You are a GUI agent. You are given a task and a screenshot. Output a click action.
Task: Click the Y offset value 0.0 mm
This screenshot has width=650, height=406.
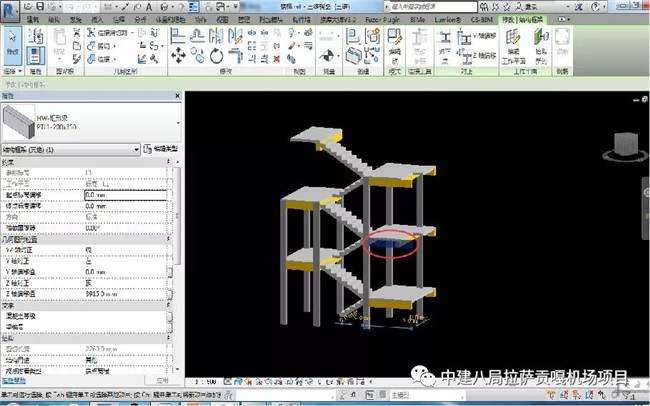tap(96, 272)
